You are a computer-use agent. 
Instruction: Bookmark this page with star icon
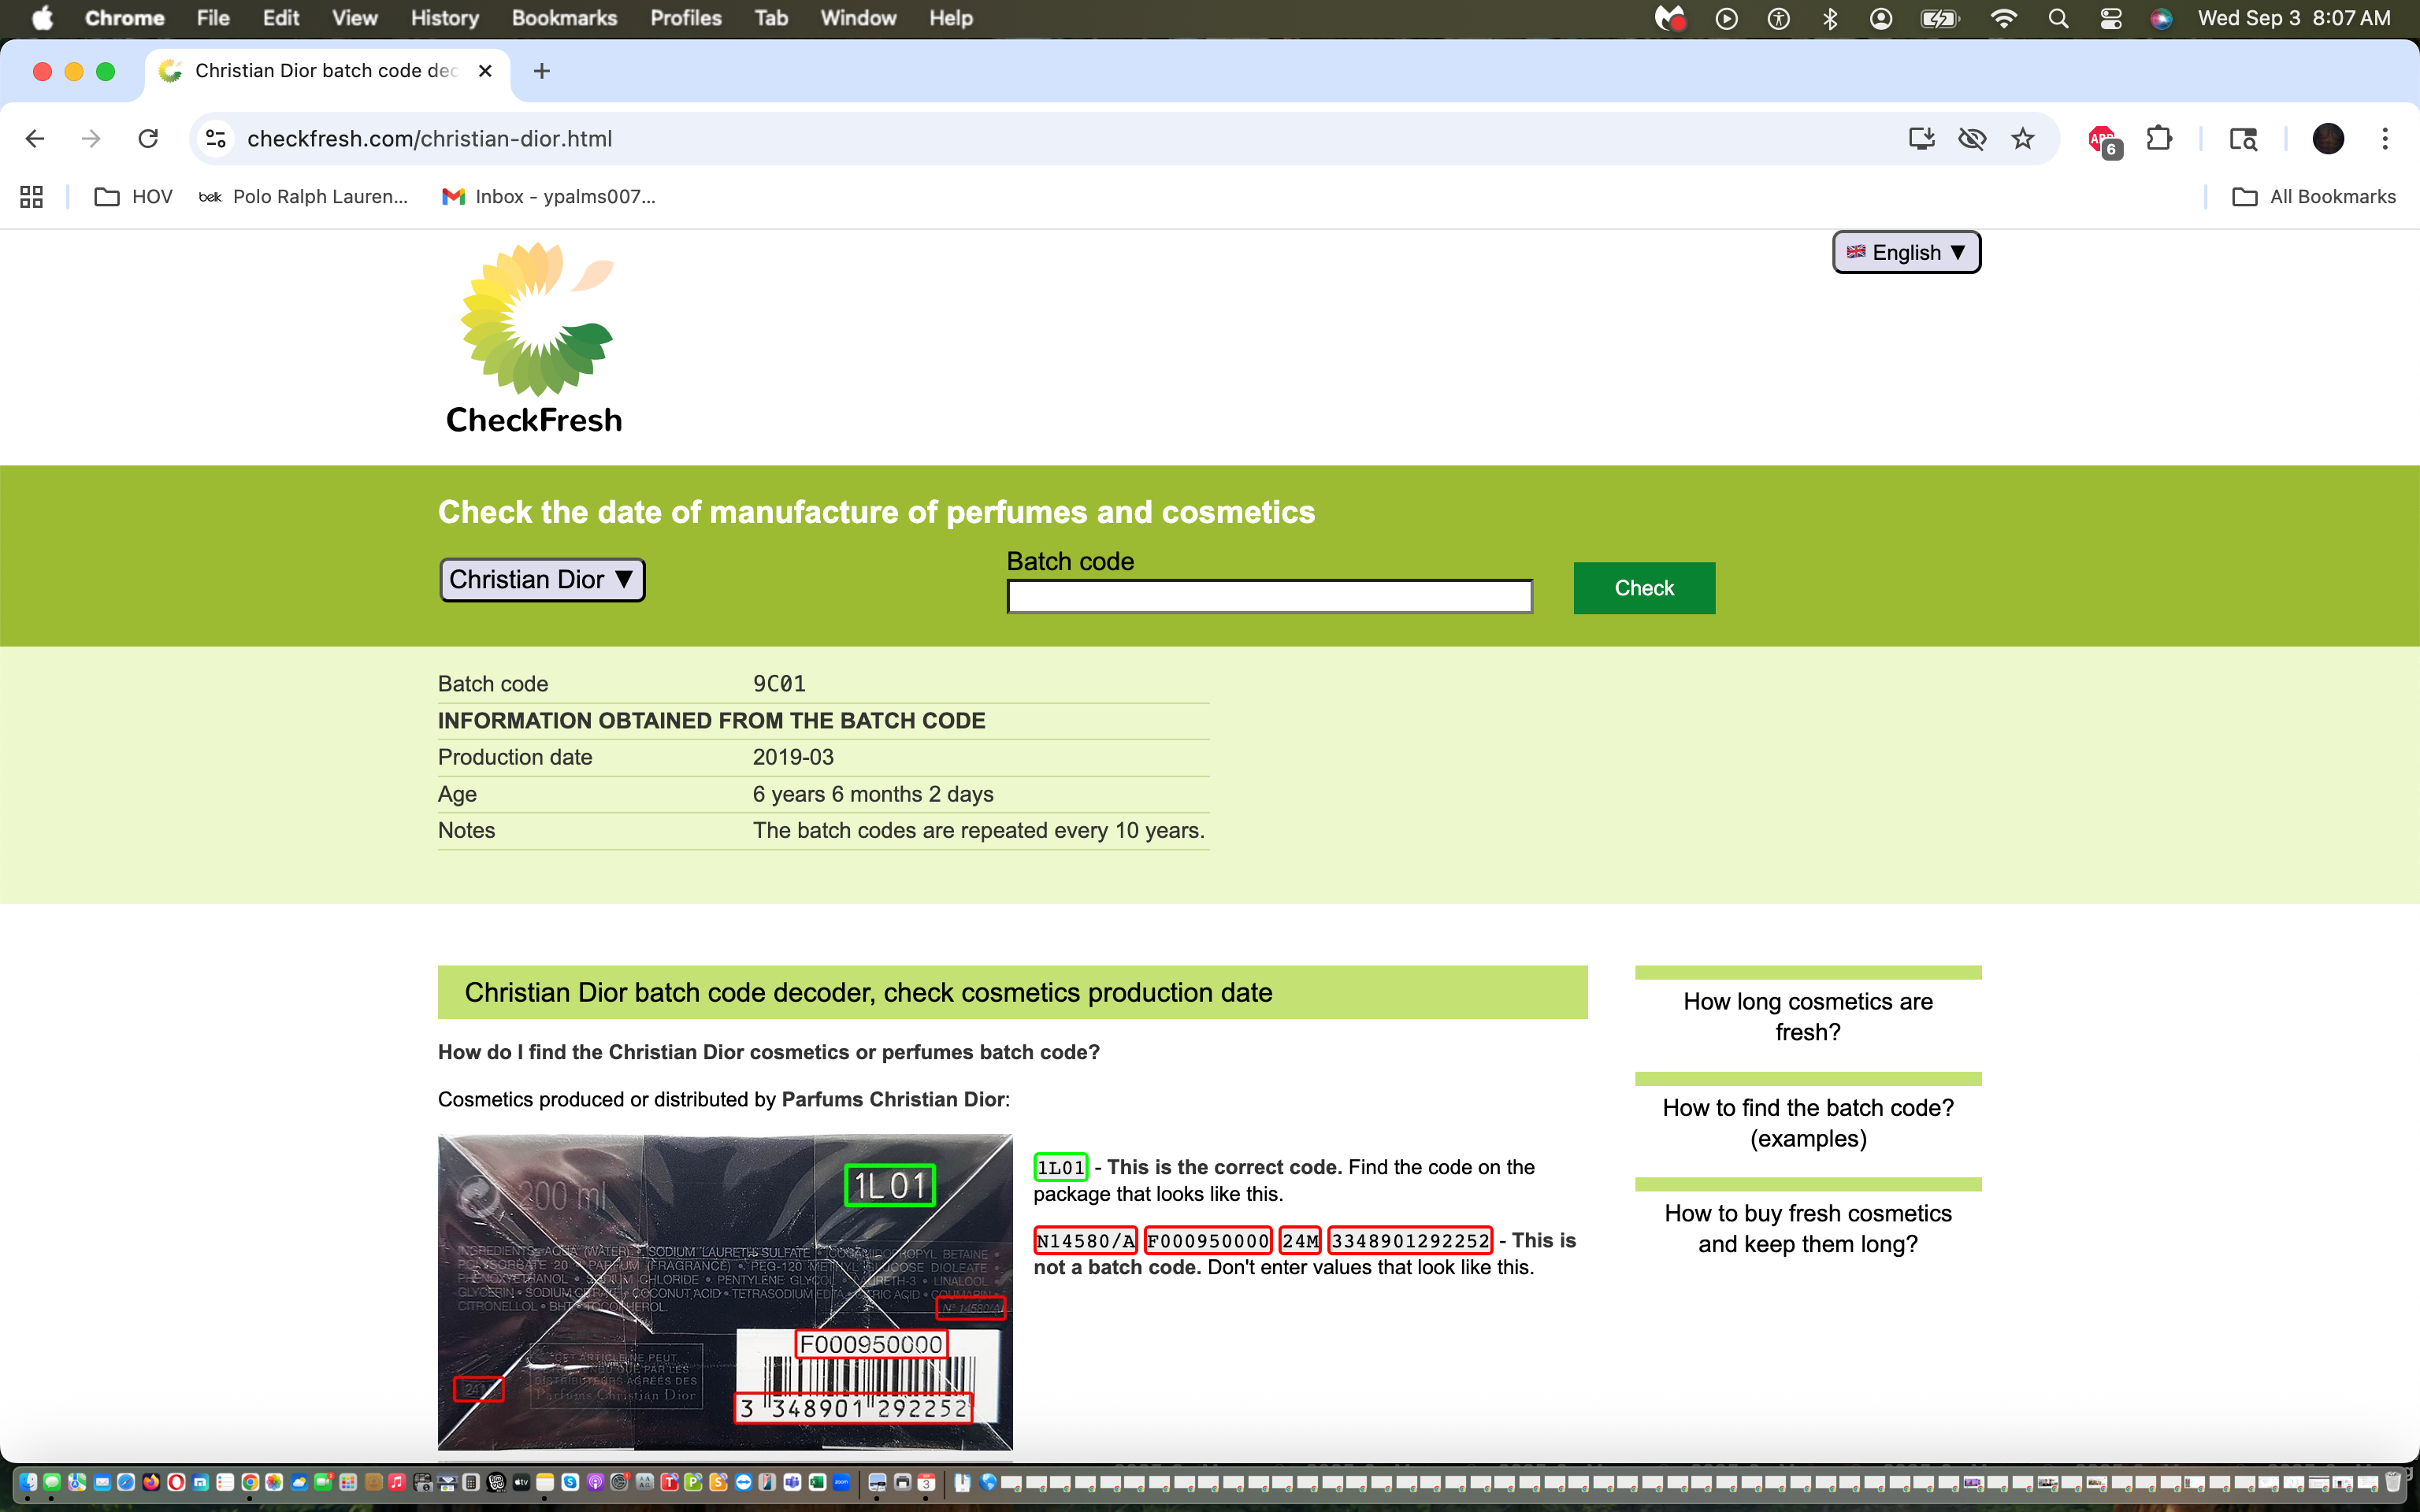point(2023,139)
